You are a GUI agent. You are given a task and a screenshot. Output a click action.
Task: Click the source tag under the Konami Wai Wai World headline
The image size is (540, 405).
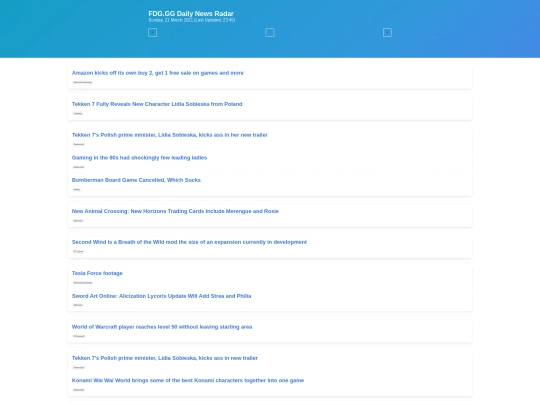click(79, 390)
